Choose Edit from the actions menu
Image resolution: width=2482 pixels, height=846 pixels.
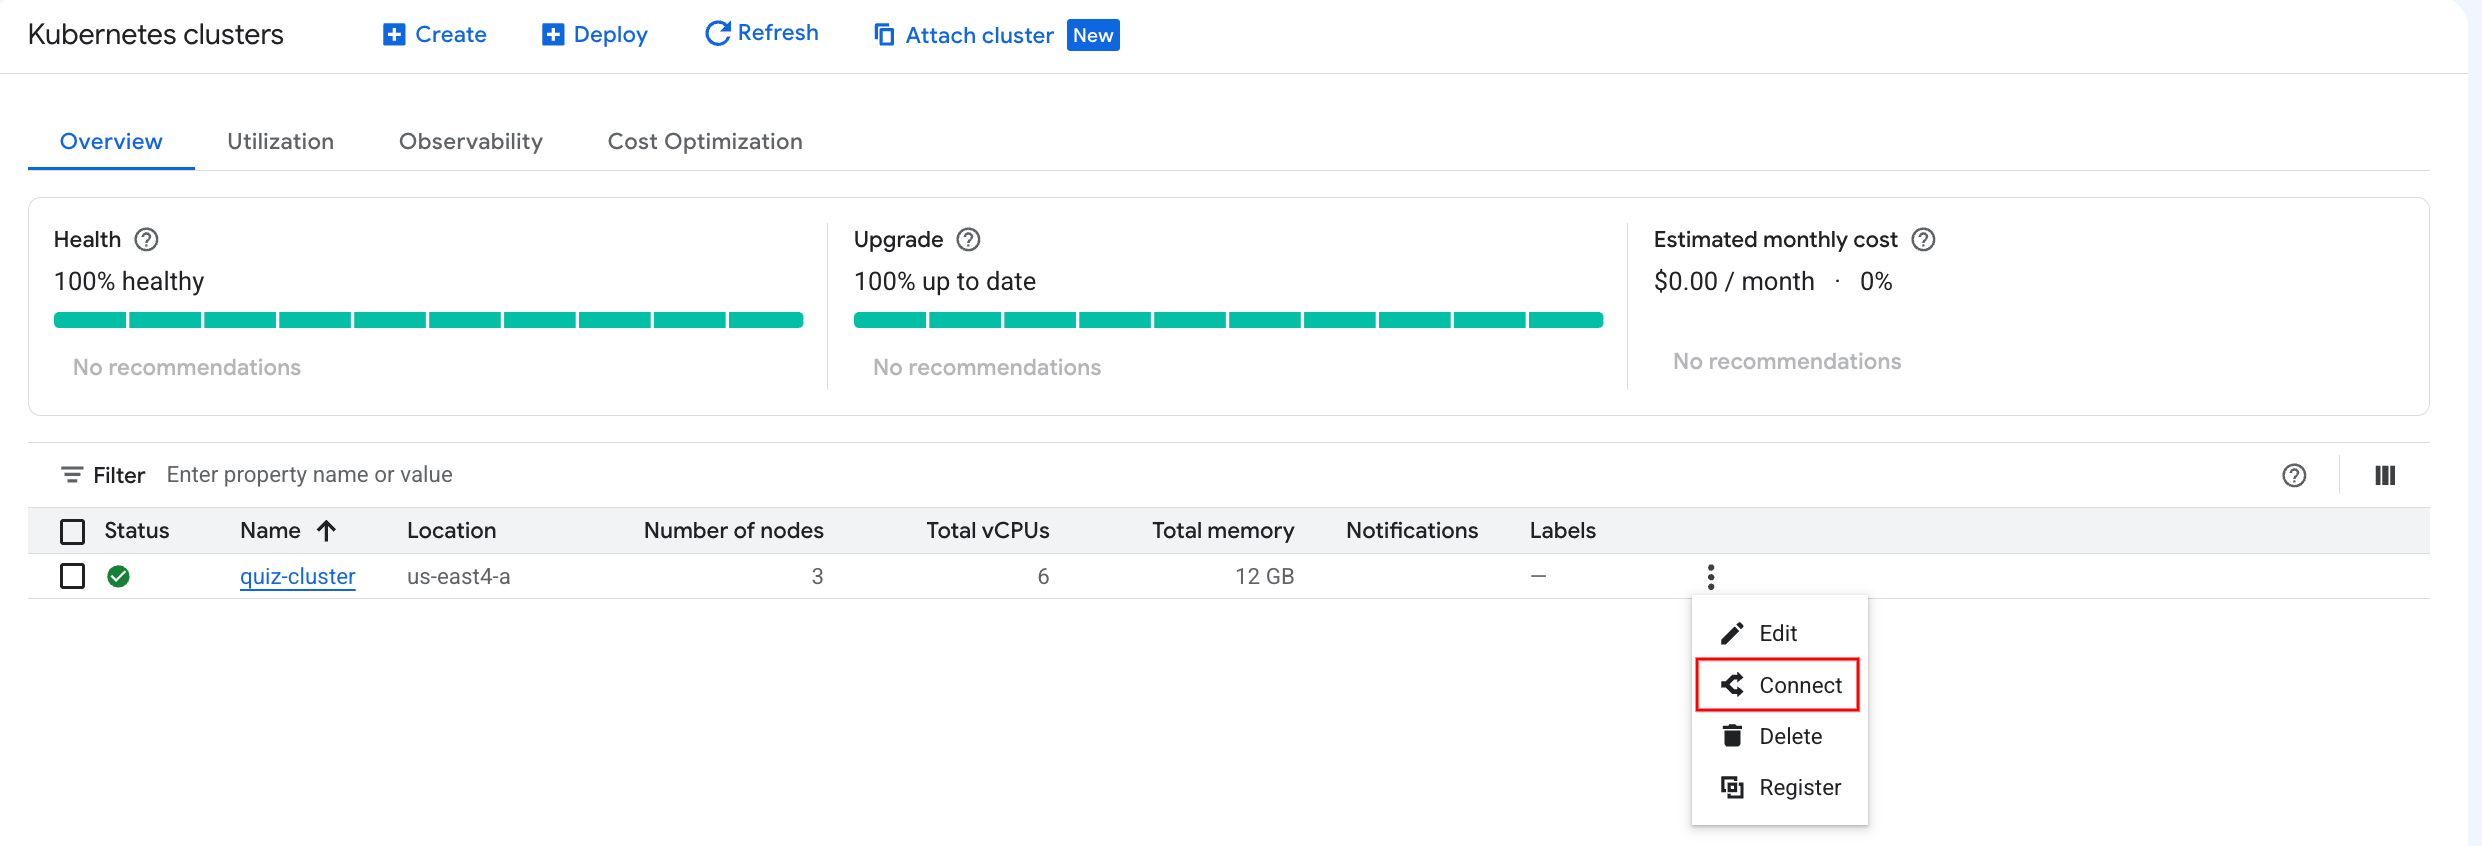(1780, 633)
